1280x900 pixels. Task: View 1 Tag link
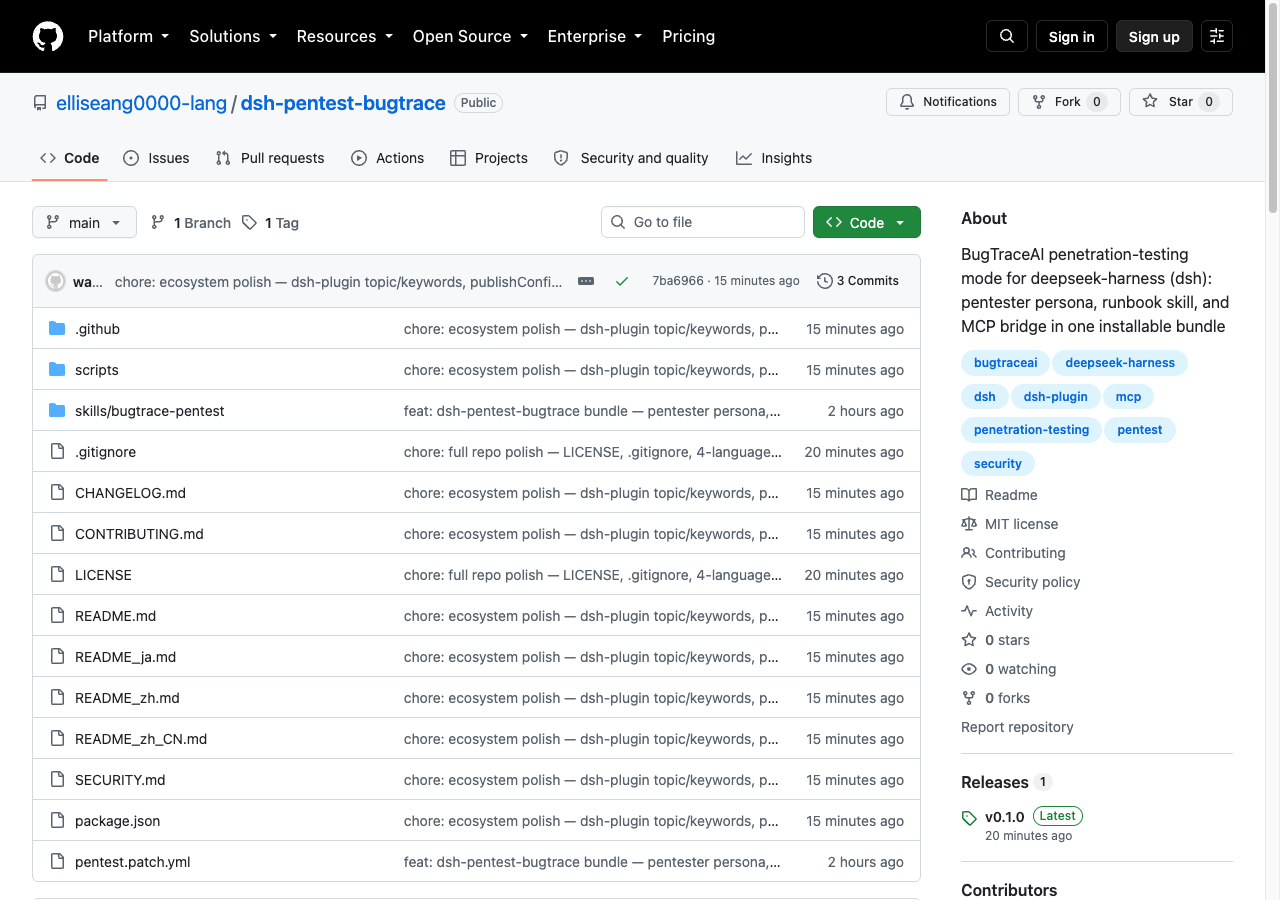pyautogui.click(x=270, y=223)
